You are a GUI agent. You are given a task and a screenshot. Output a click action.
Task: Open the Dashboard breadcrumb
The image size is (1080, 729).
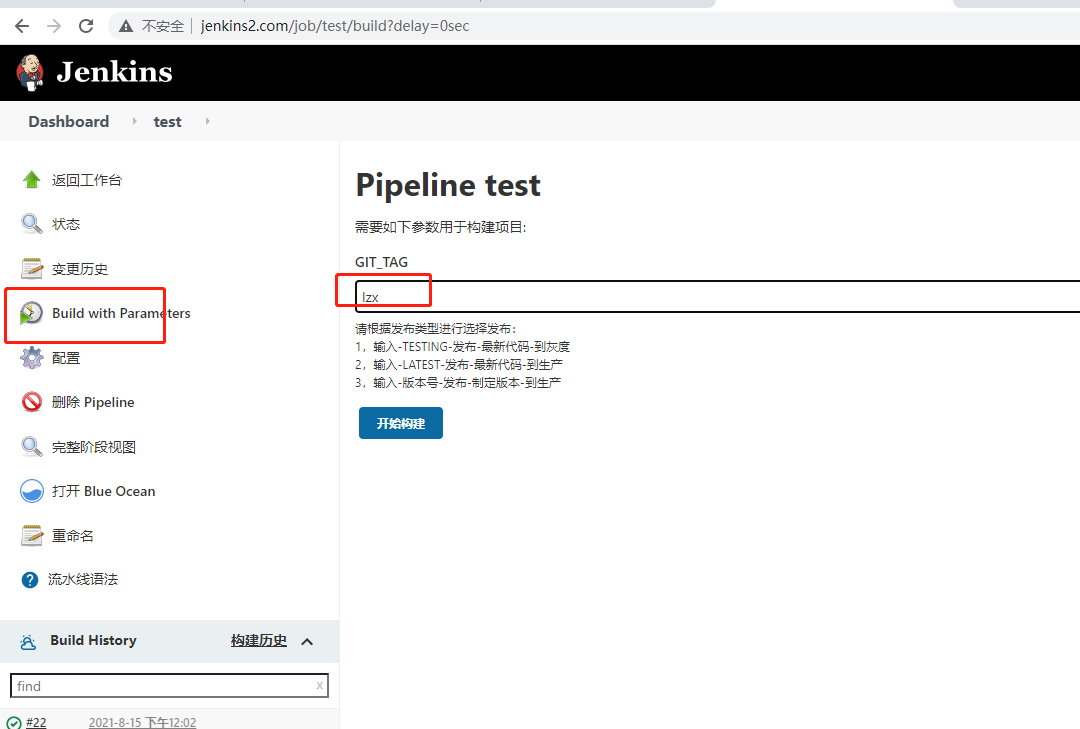click(69, 121)
